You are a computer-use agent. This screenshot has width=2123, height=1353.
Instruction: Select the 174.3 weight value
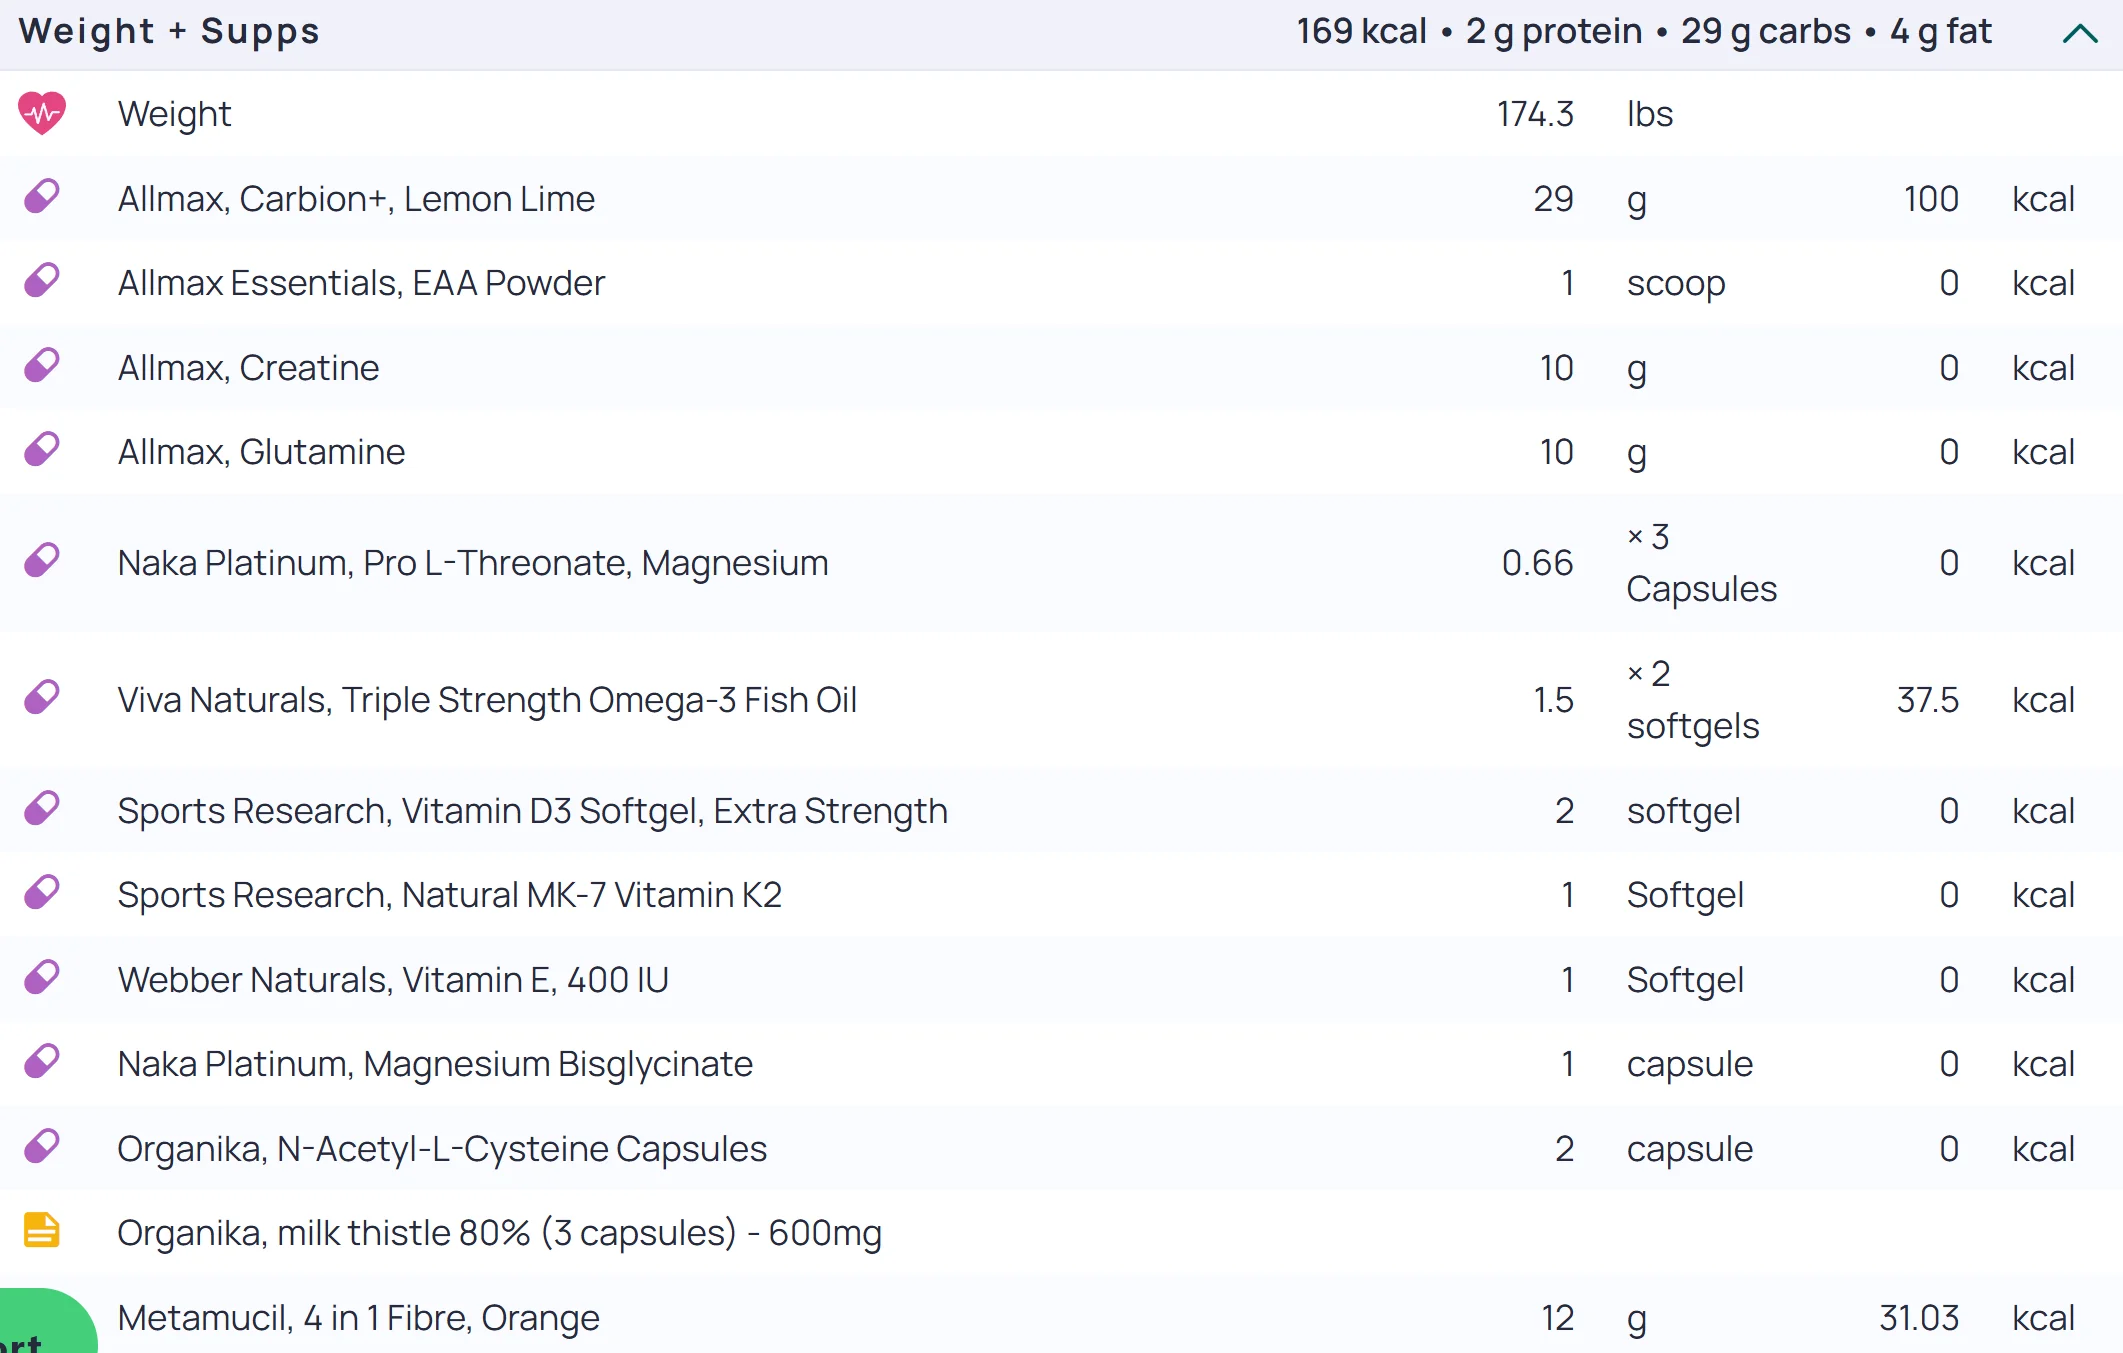pyautogui.click(x=1535, y=114)
